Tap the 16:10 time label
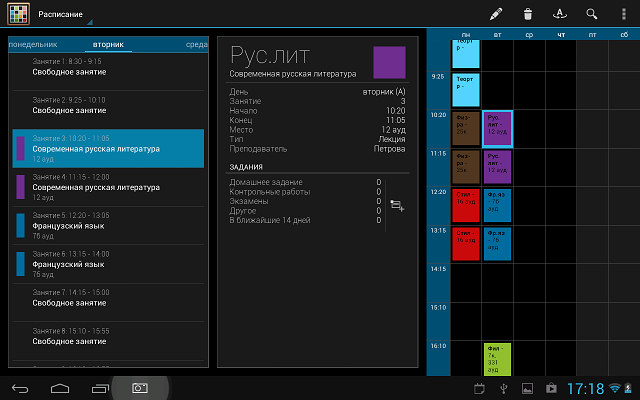640x400 pixels. point(438,346)
